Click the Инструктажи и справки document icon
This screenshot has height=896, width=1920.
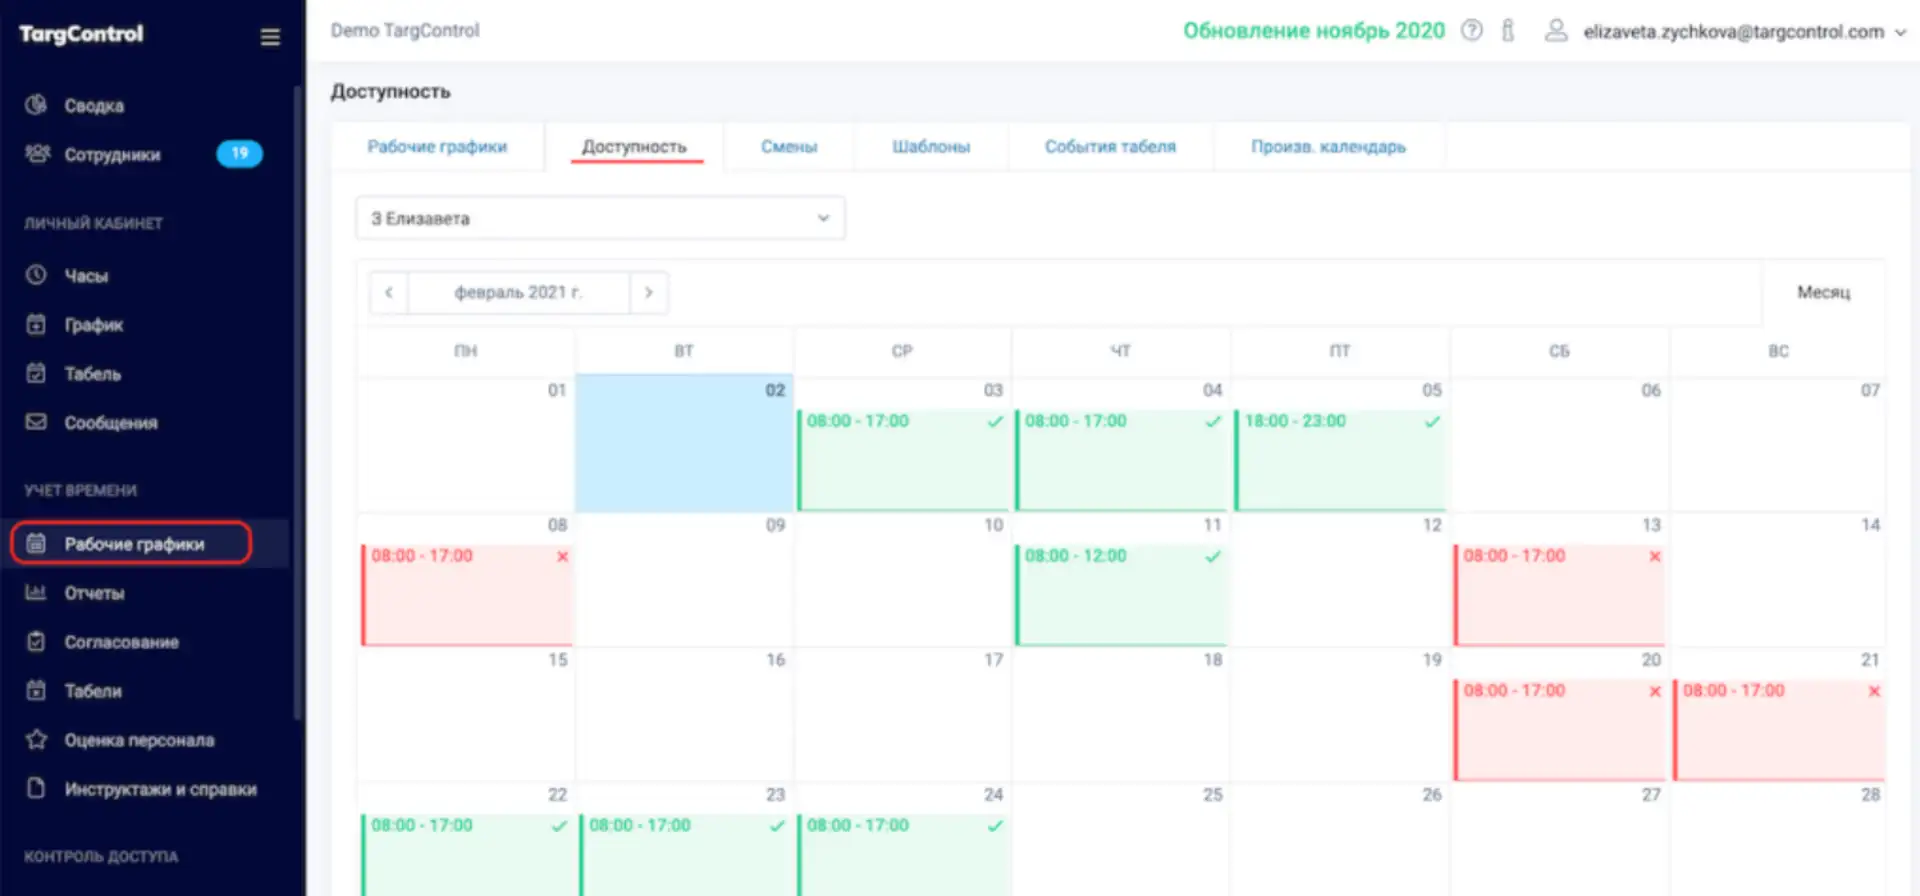click(36, 788)
